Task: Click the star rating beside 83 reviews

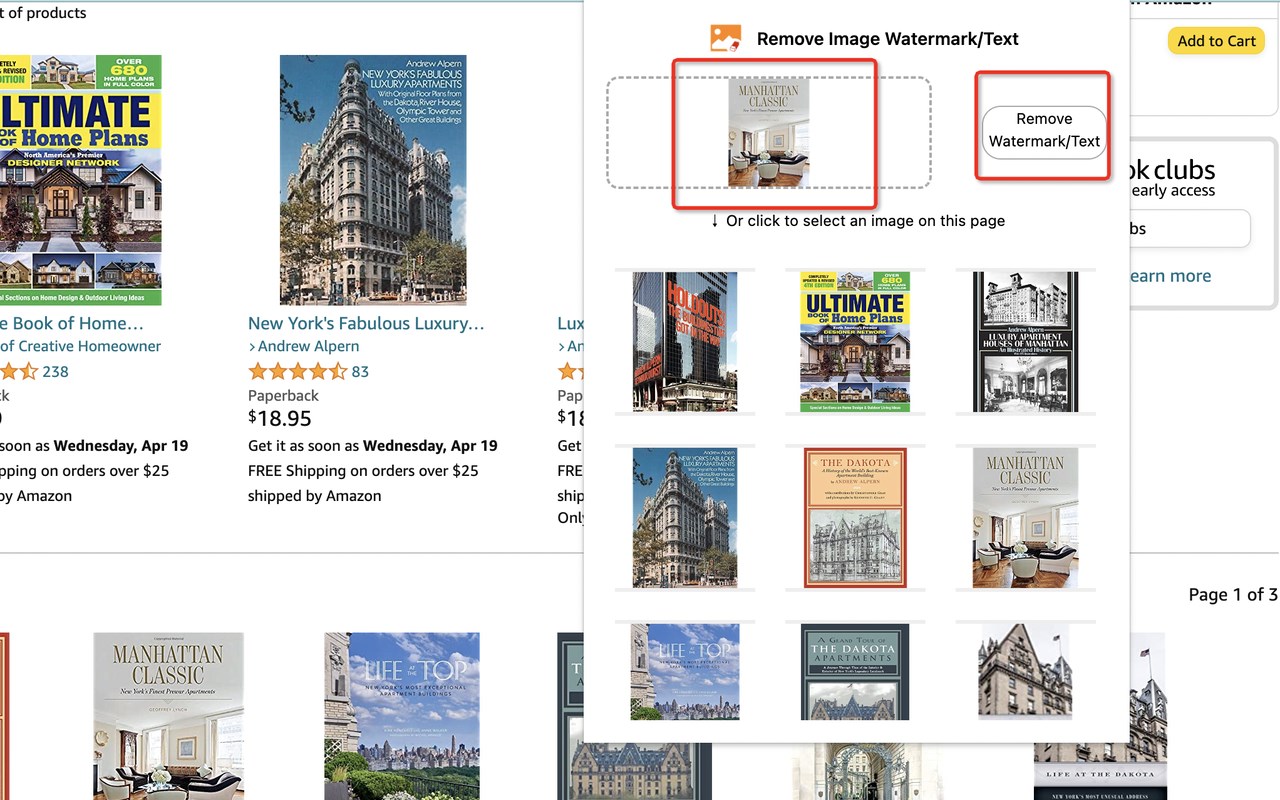Action: [297, 371]
